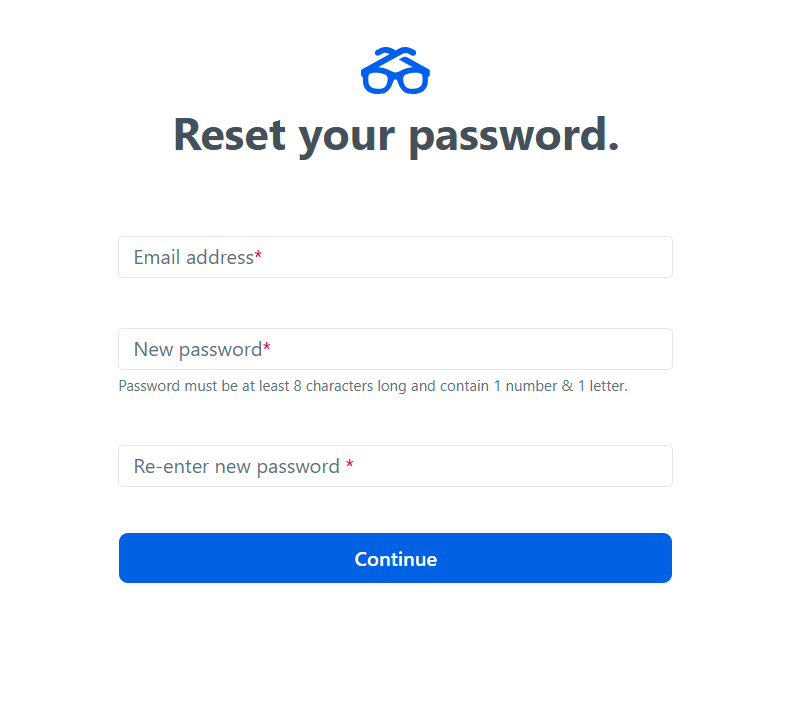
Task: Click the password requirements hint text
Action: [373, 386]
